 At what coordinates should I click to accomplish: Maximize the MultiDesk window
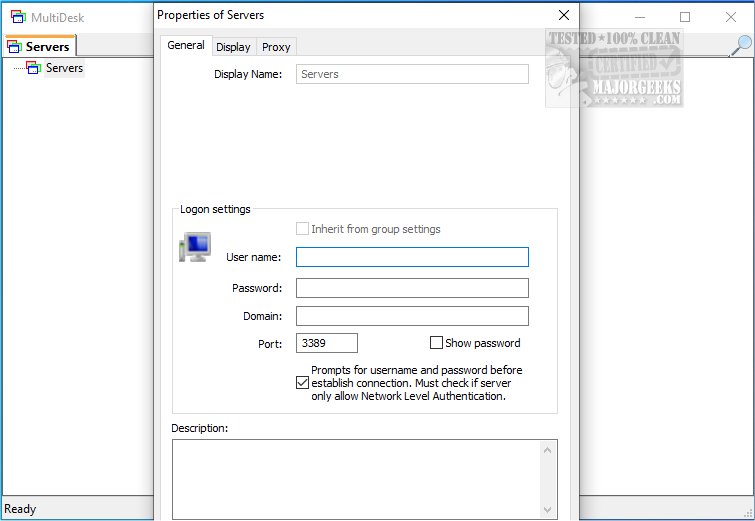coord(685,17)
